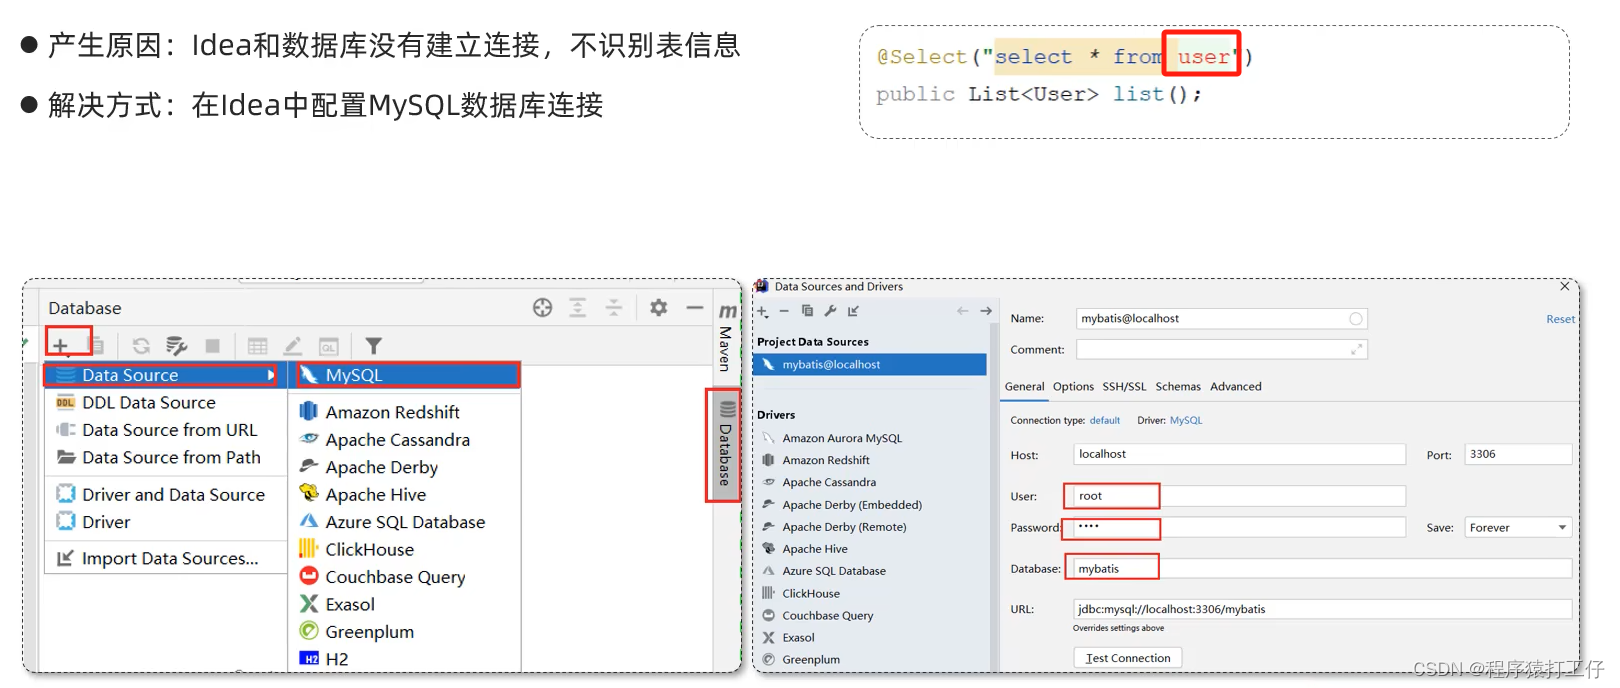Choose Amazon Redshift in submenu

pyautogui.click(x=406, y=412)
